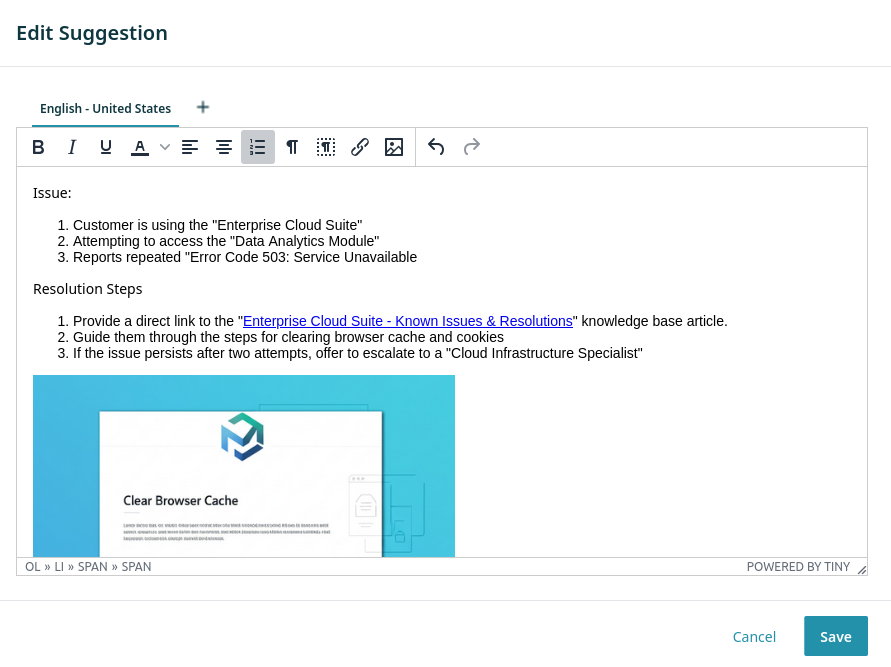Select the English - United States tab
The width and height of the screenshot is (891, 667).
[105, 108]
